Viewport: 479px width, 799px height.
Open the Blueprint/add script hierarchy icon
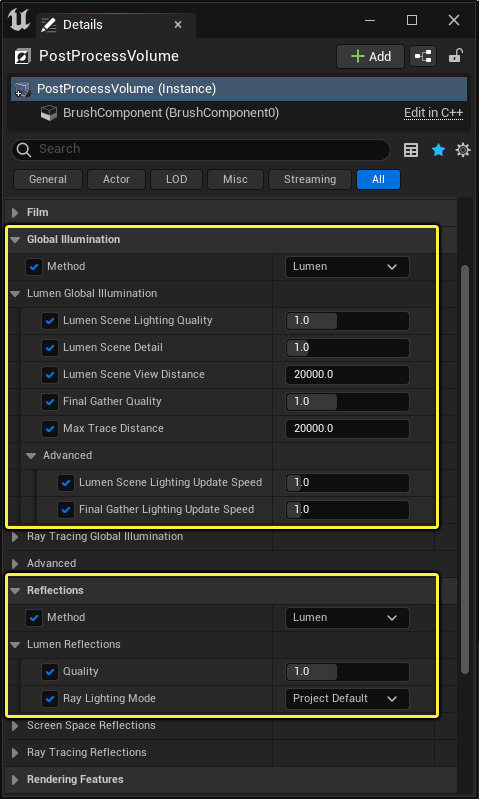tap(423, 56)
